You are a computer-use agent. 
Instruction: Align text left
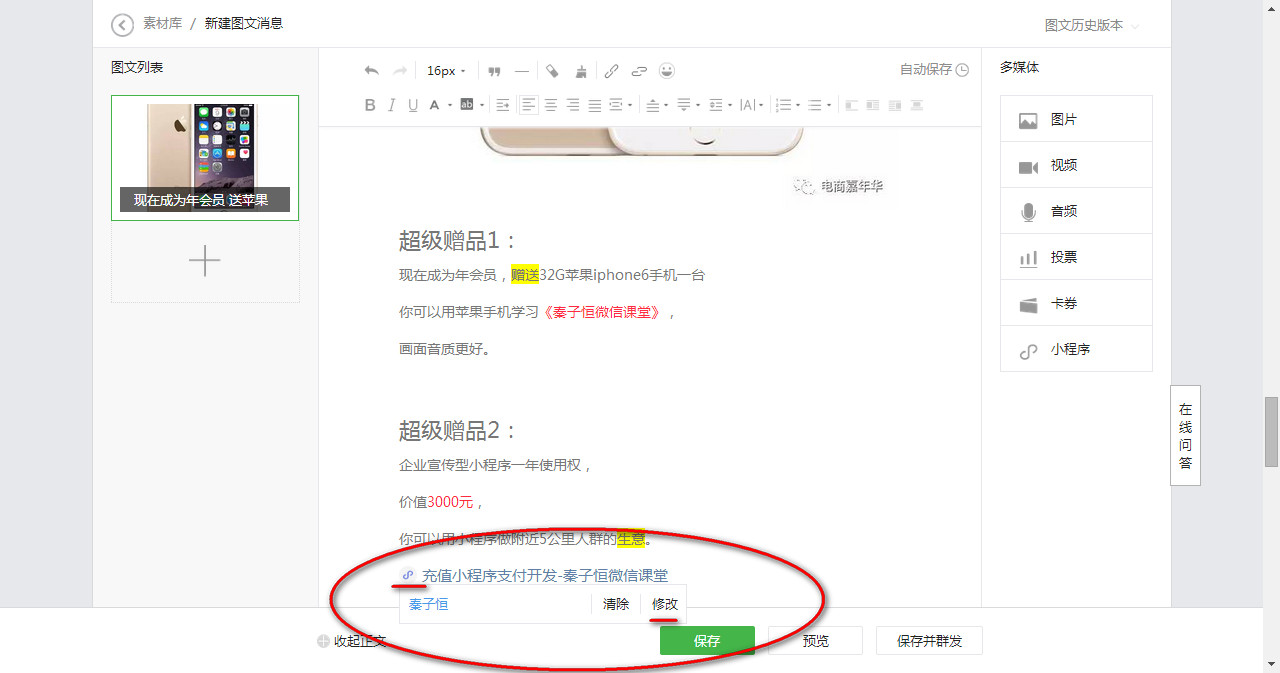pyautogui.click(x=528, y=105)
